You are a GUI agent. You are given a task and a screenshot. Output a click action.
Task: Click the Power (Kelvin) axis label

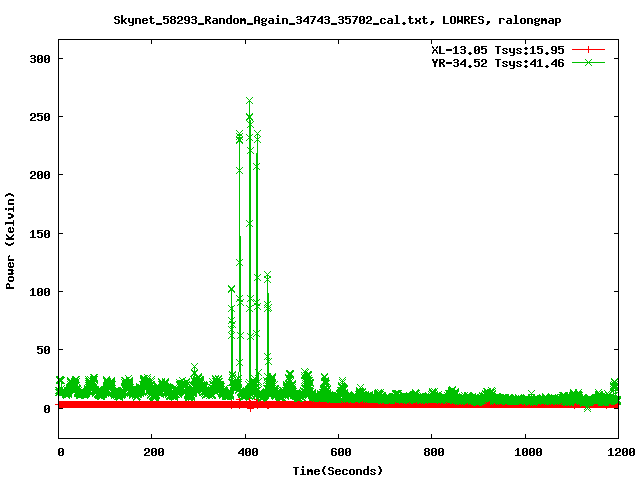[x=10, y=241]
